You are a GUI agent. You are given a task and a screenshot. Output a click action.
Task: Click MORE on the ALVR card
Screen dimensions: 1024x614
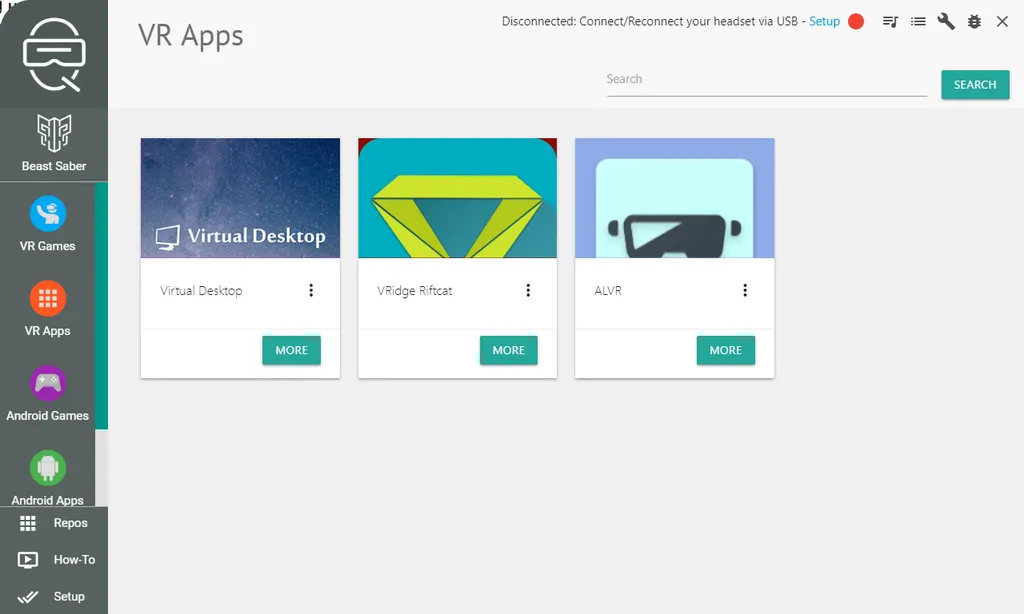726,350
